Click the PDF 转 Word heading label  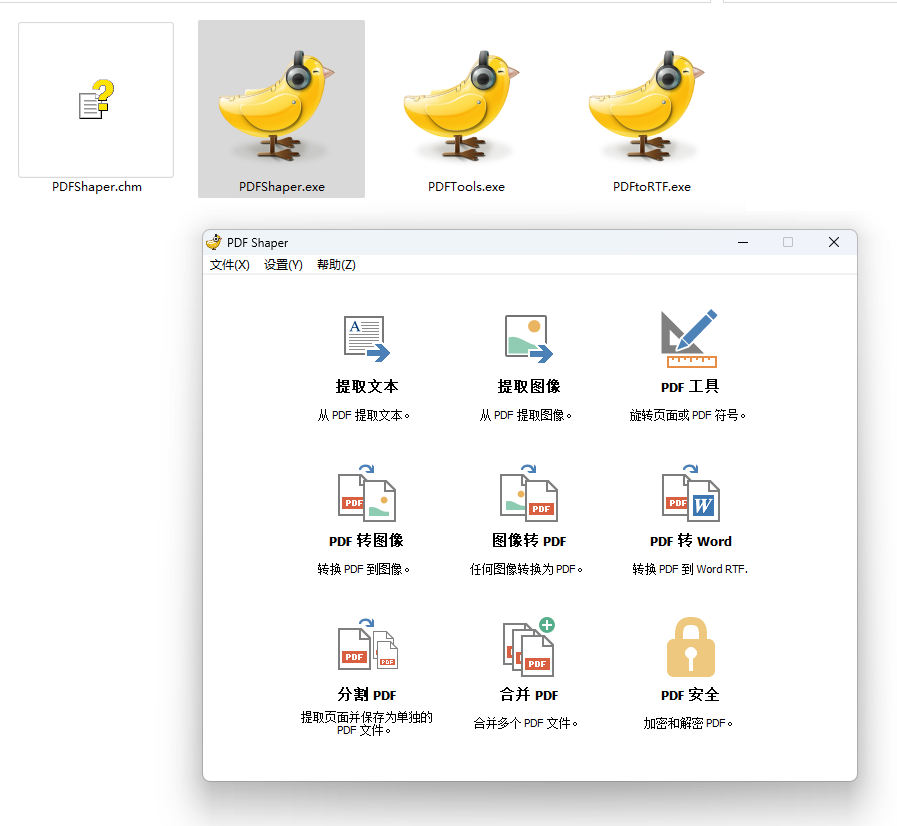click(x=690, y=541)
